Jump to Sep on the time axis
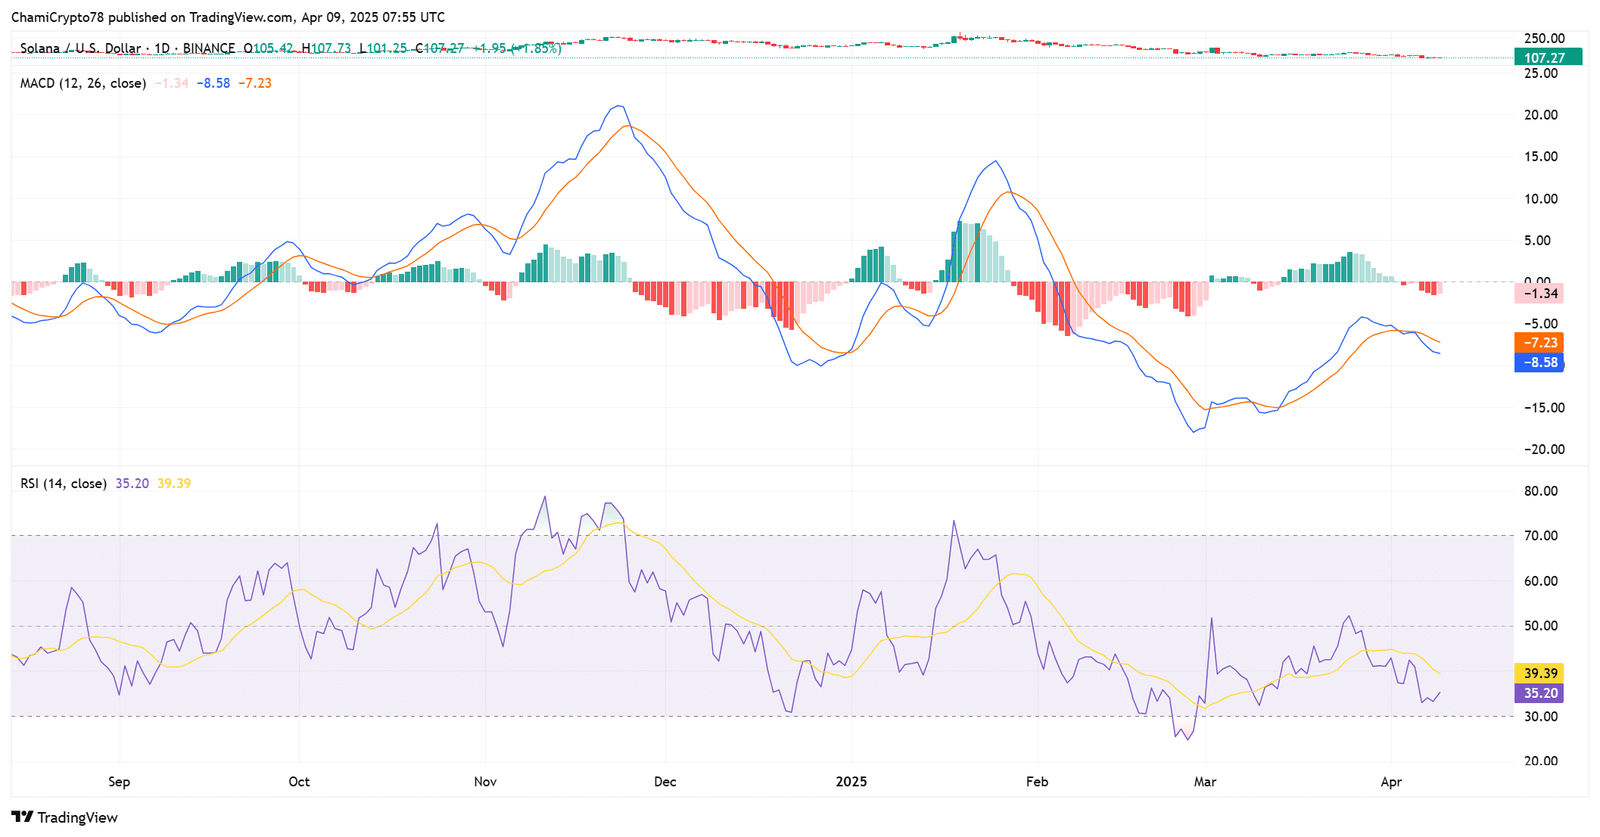Screen dimensions: 1600x837 [x=119, y=782]
